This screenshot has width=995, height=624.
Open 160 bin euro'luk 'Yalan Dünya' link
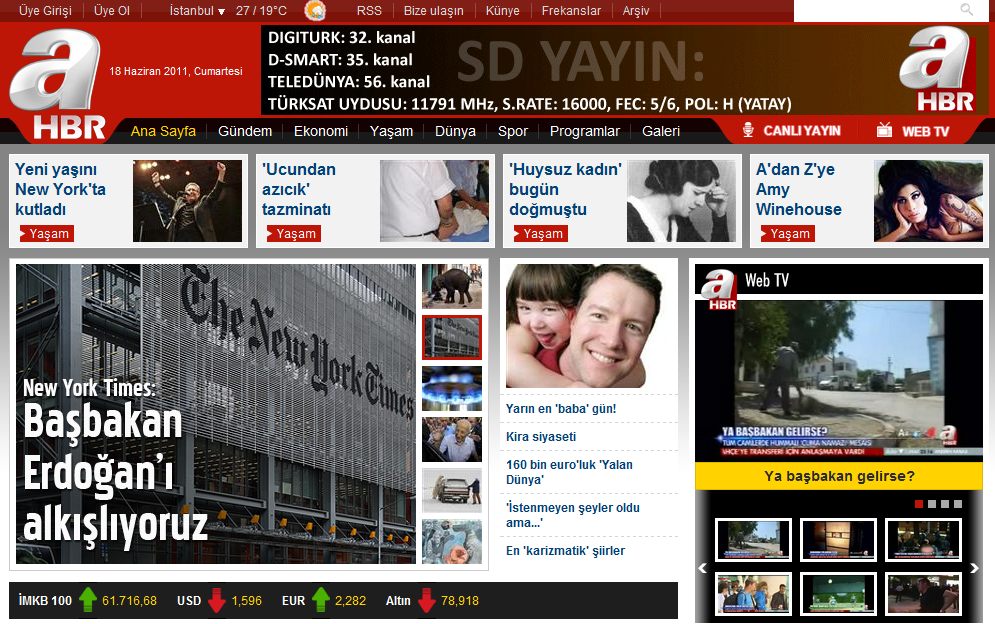(x=569, y=472)
